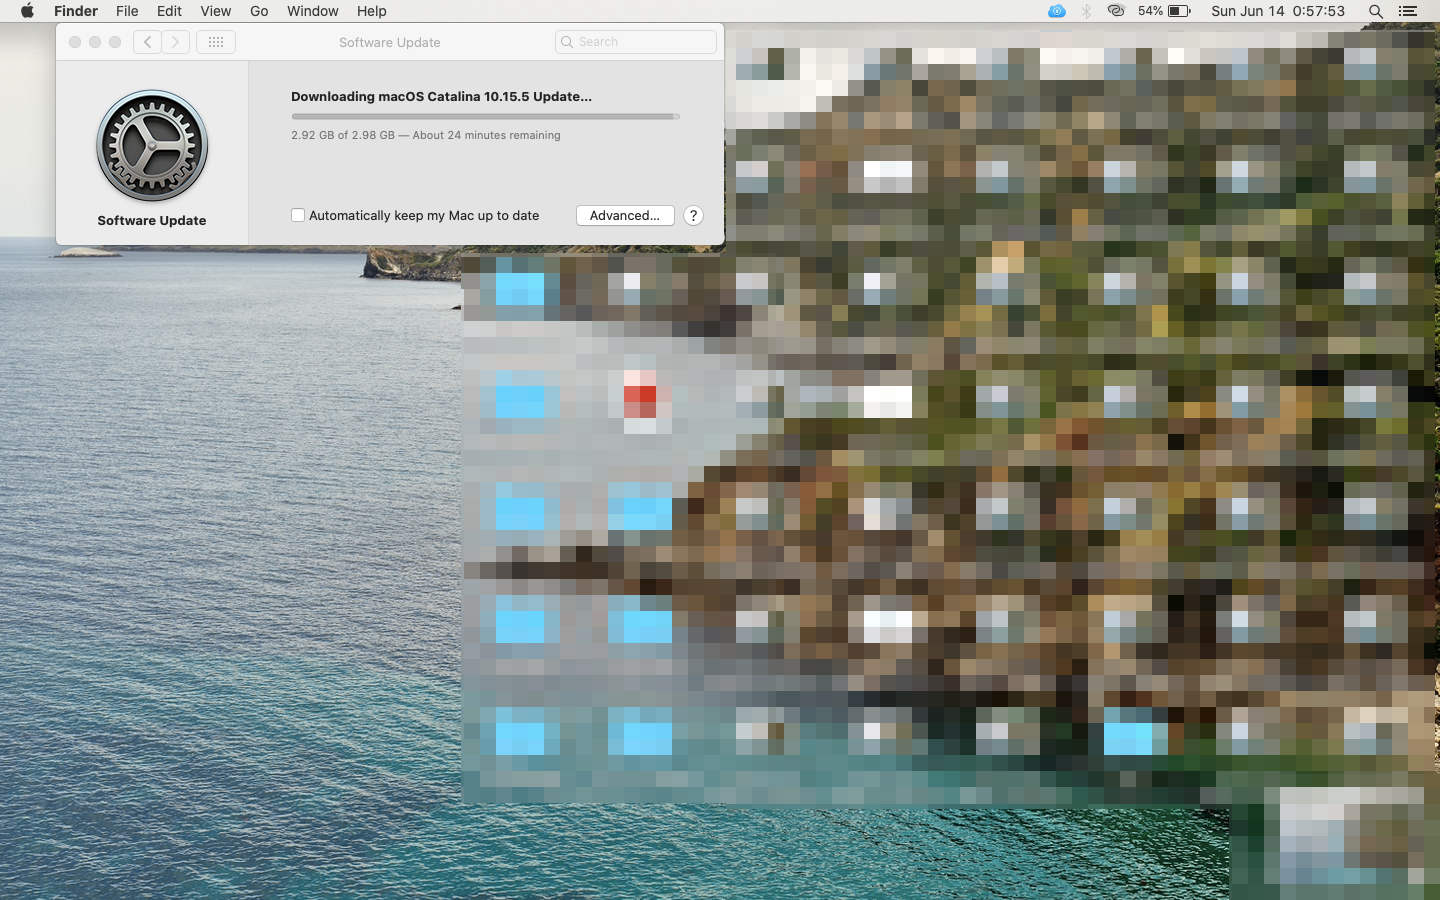Click the question mark help button
Image resolution: width=1440 pixels, height=900 pixels.
[x=693, y=215]
